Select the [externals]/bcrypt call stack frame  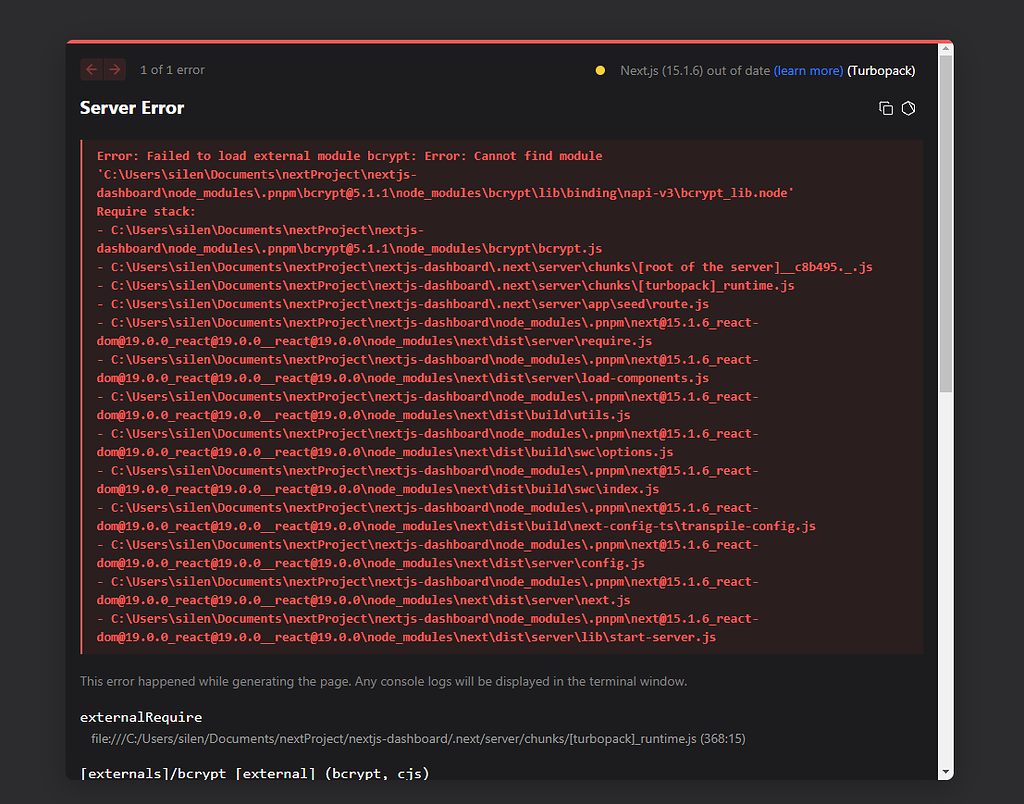(255, 773)
